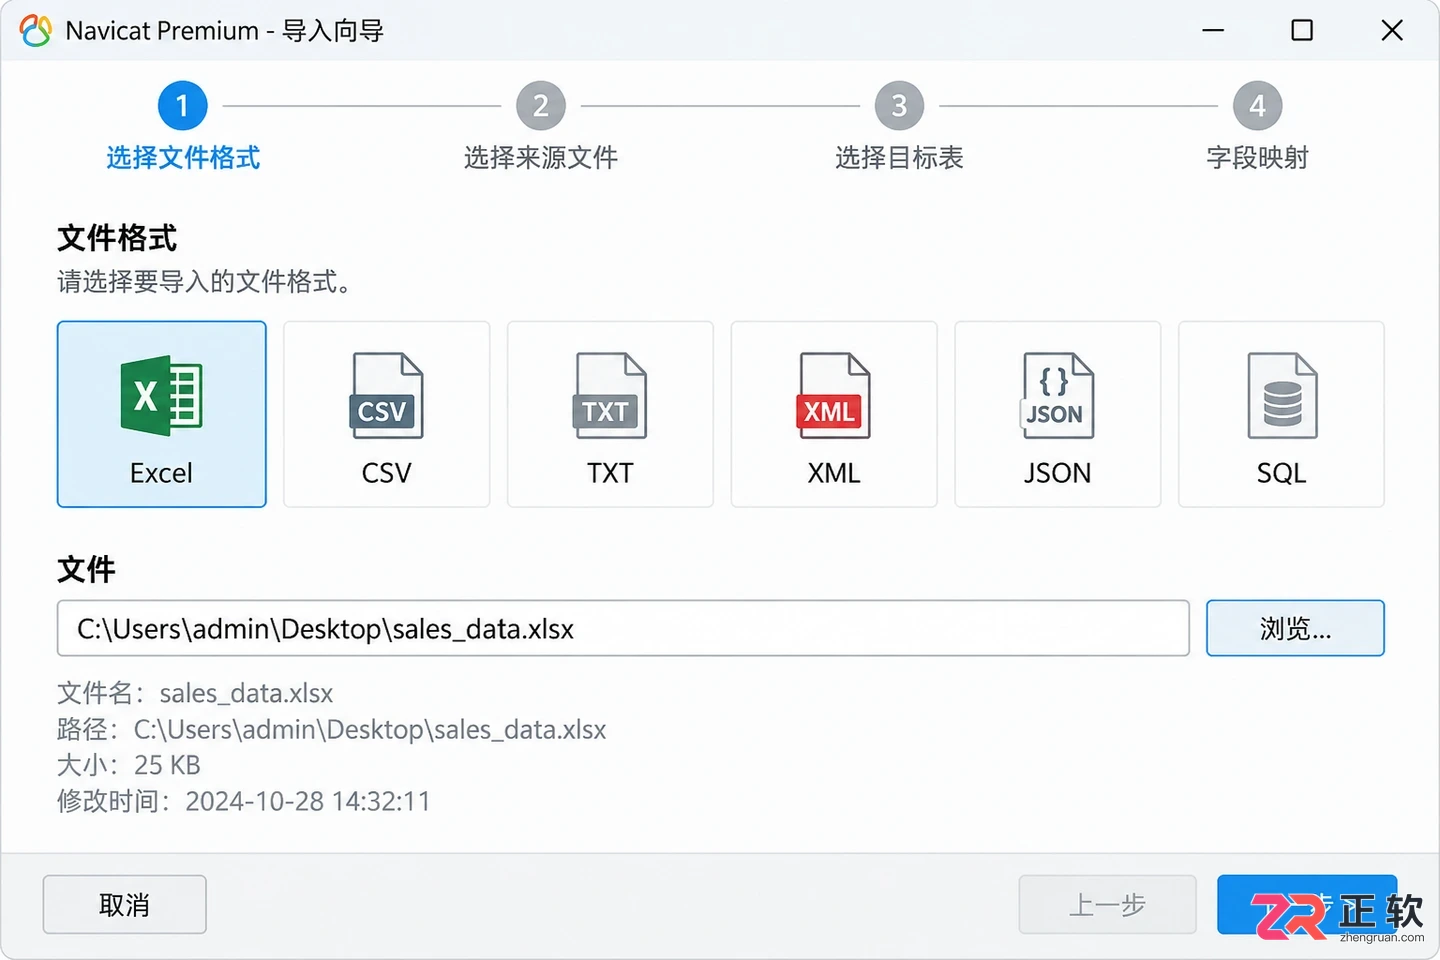The image size is (1440, 960).
Task: Click the 文件格式 section heading
Action: click(117, 238)
